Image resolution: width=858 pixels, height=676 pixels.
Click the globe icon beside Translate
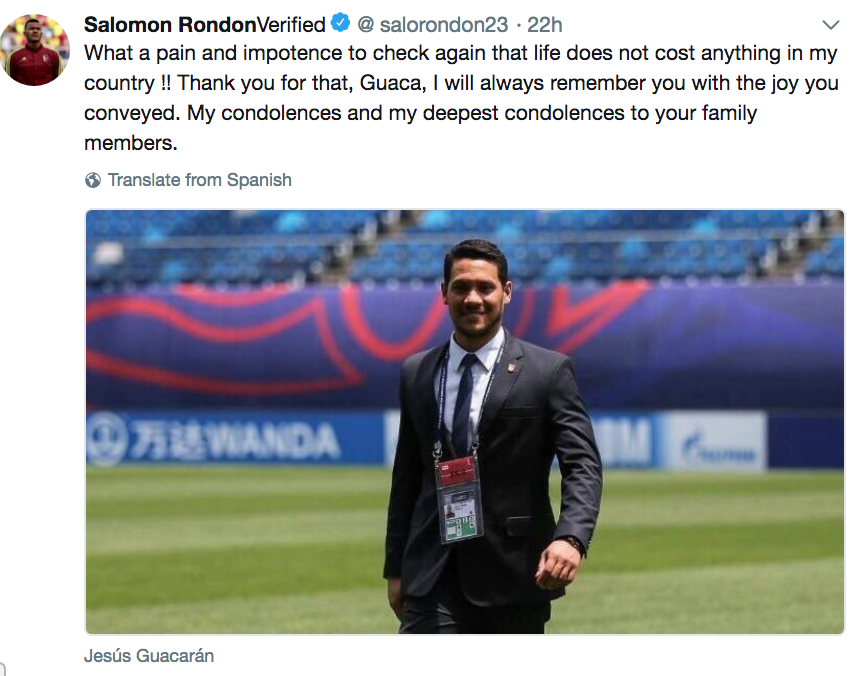[93, 180]
